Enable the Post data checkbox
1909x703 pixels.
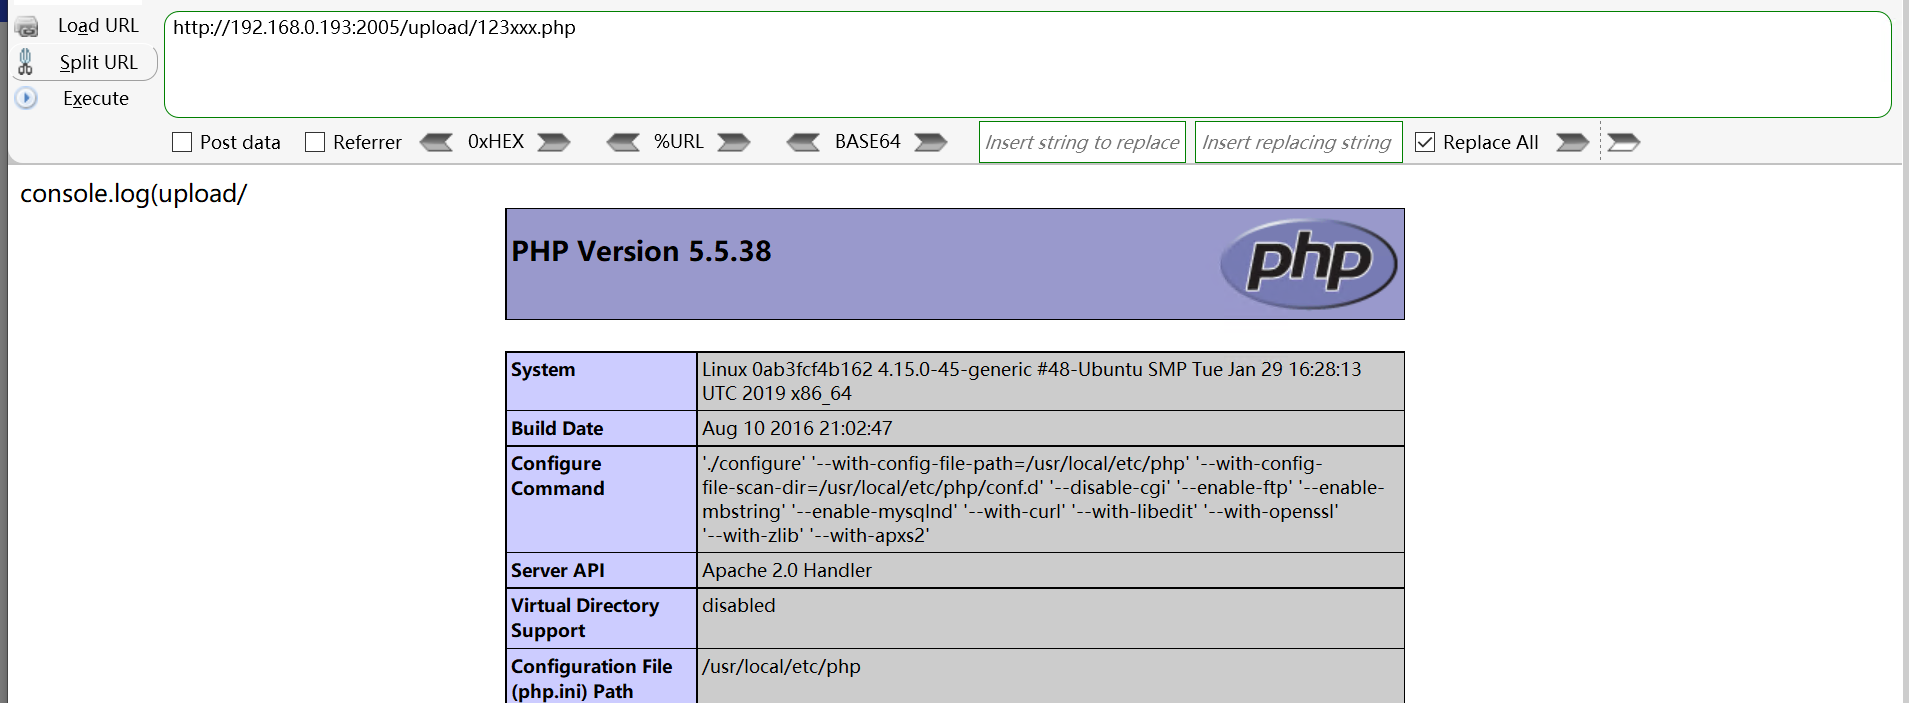(x=182, y=142)
